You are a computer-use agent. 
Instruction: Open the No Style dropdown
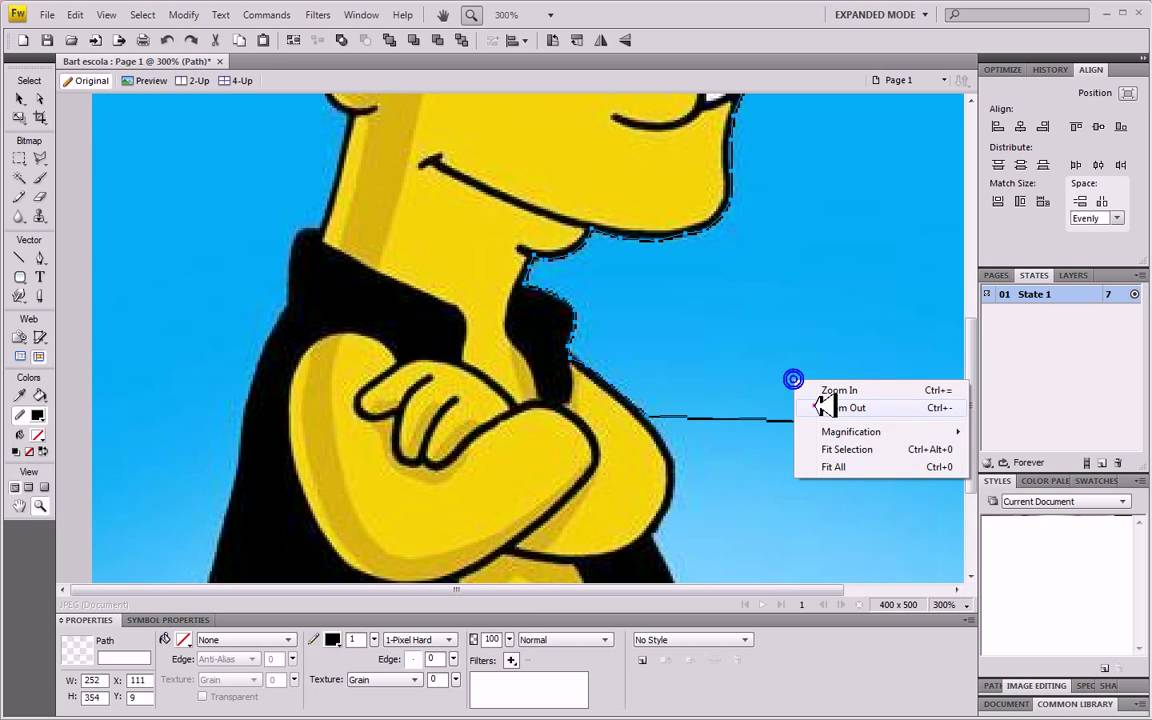[693, 640]
